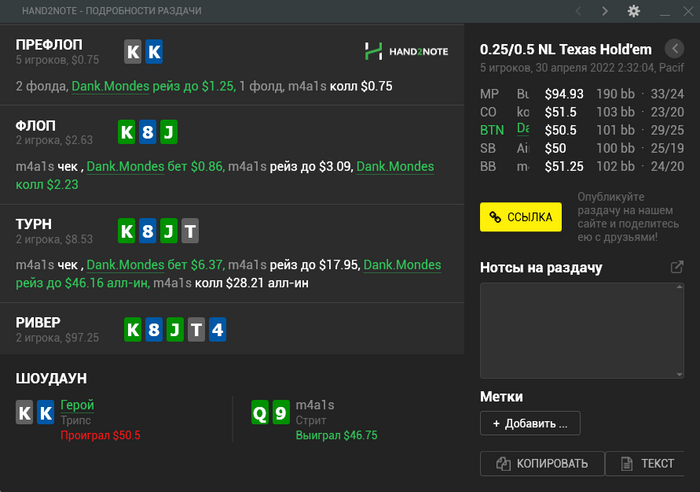Click the gray K hole card in preflop
The image size is (700, 492).
[133, 52]
